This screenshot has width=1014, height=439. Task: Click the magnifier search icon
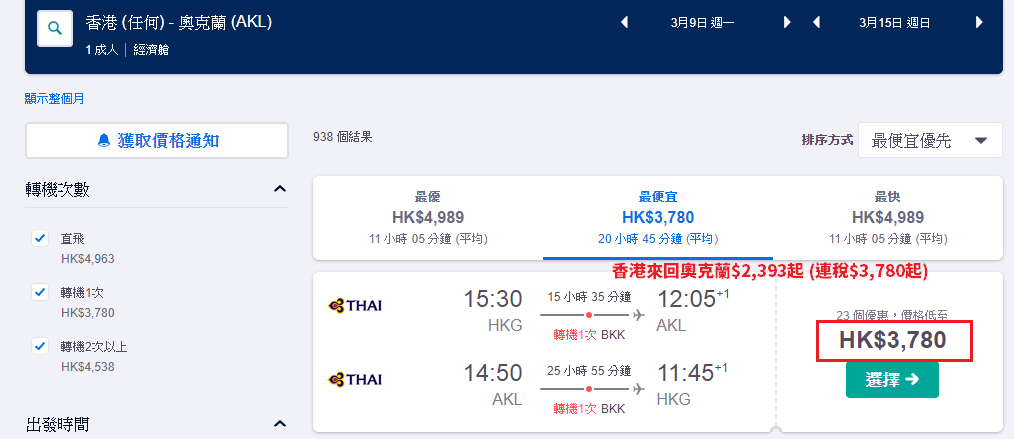(55, 28)
